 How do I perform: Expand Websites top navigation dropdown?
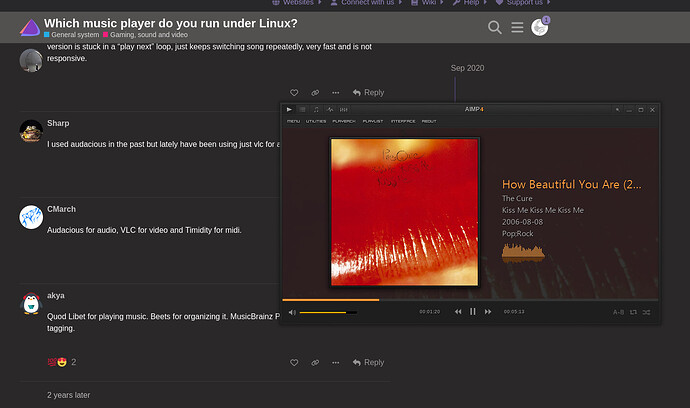[x=297, y=3]
